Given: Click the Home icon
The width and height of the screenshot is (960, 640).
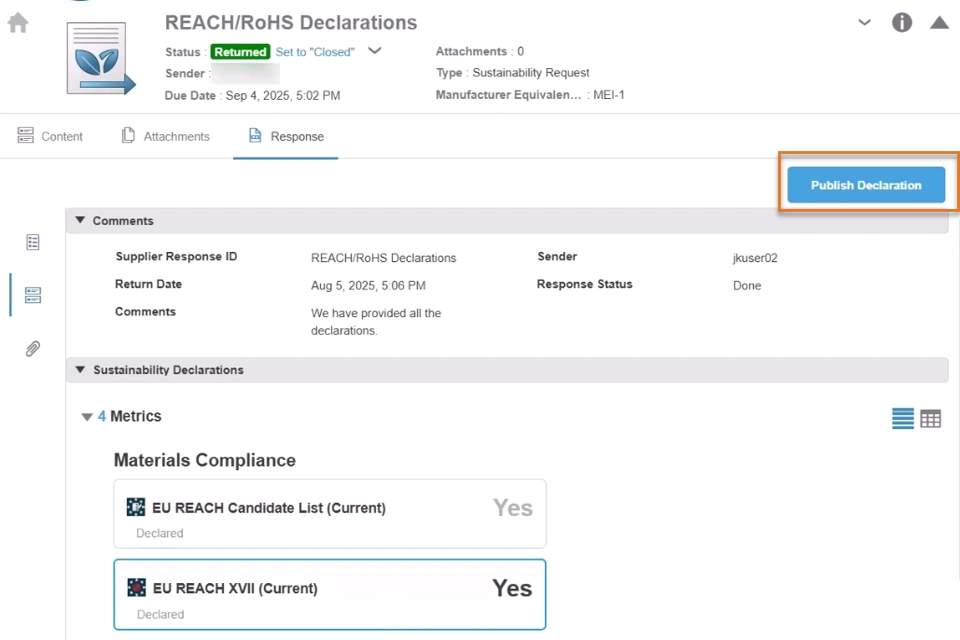Looking at the screenshot, I should click(x=18, y=23).
